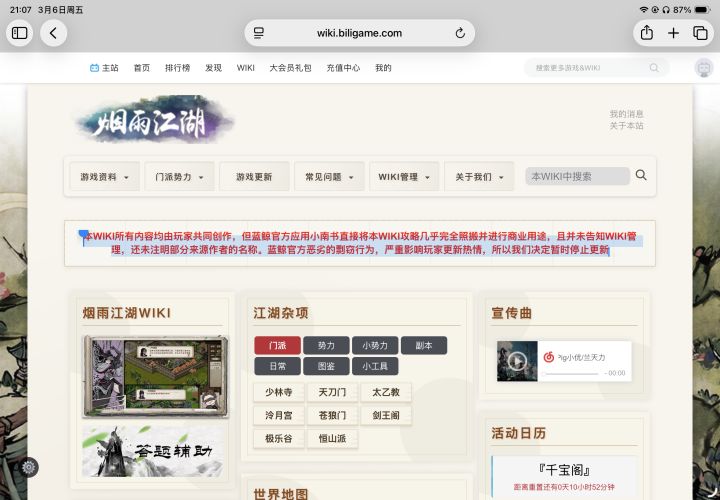This screenshot has width=720, height=500.
Task: Open 首页 in top navigation
Action: pyautogui.click(x=141, y=68)
